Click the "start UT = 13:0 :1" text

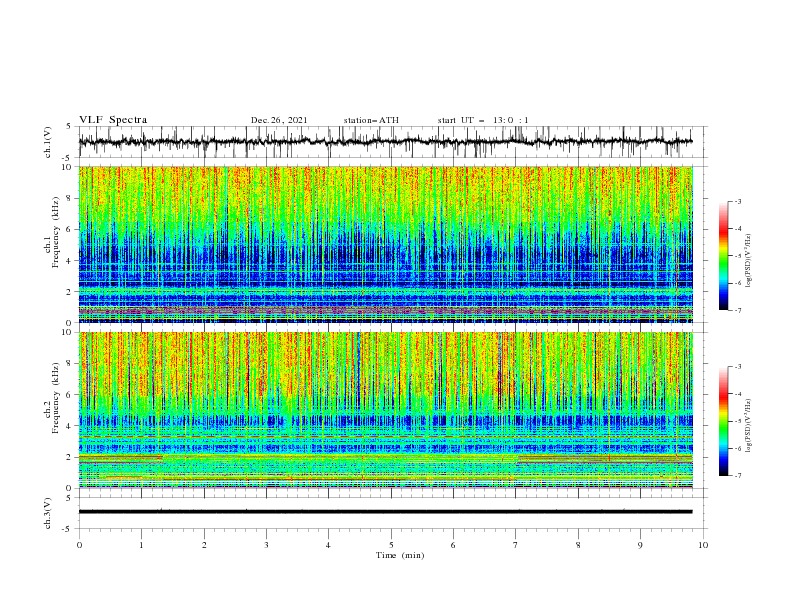[x=483, y=120]
